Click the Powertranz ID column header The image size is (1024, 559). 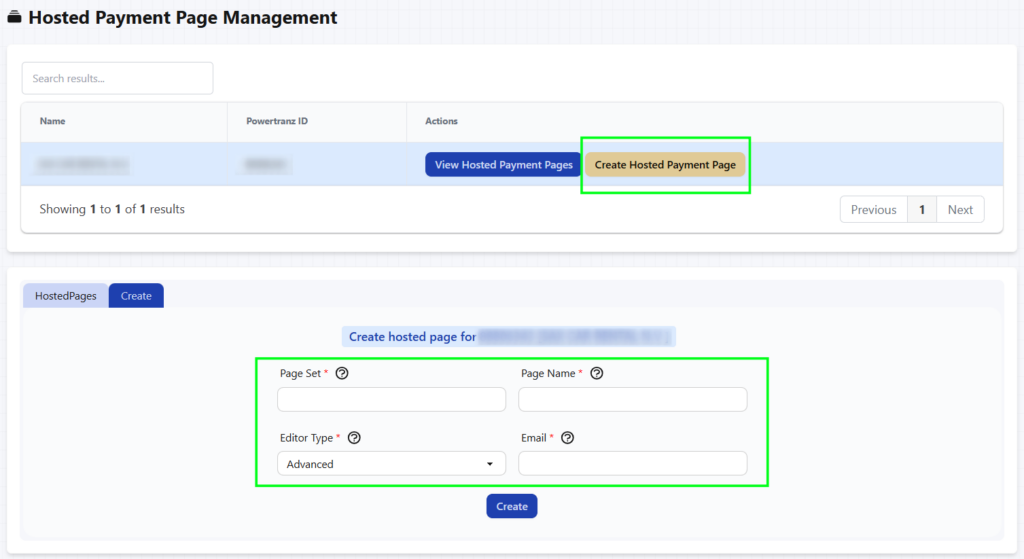[277, 121]
